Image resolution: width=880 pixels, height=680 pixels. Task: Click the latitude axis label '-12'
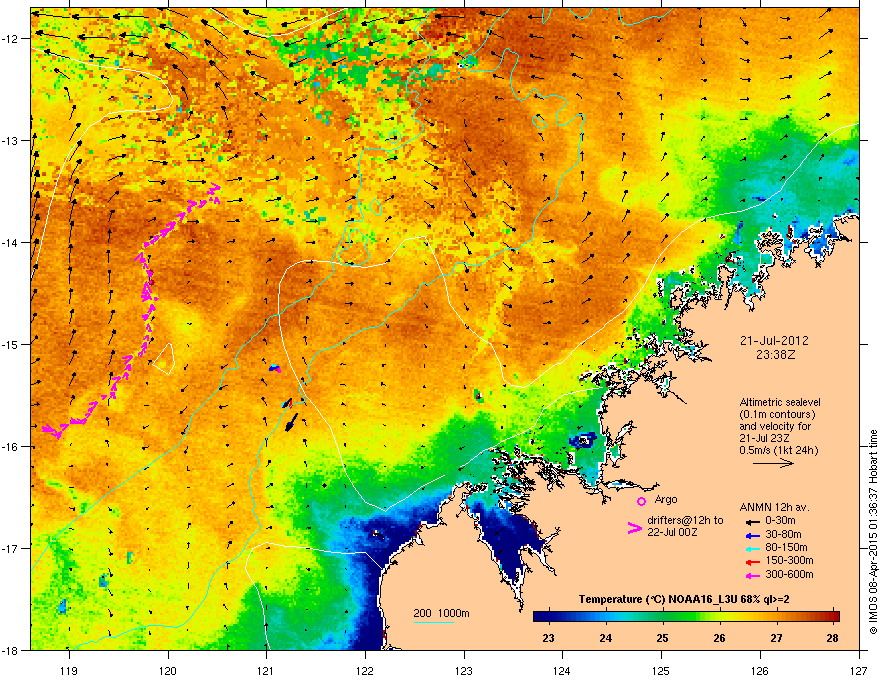pyautogui.click(x=11, y=39)
